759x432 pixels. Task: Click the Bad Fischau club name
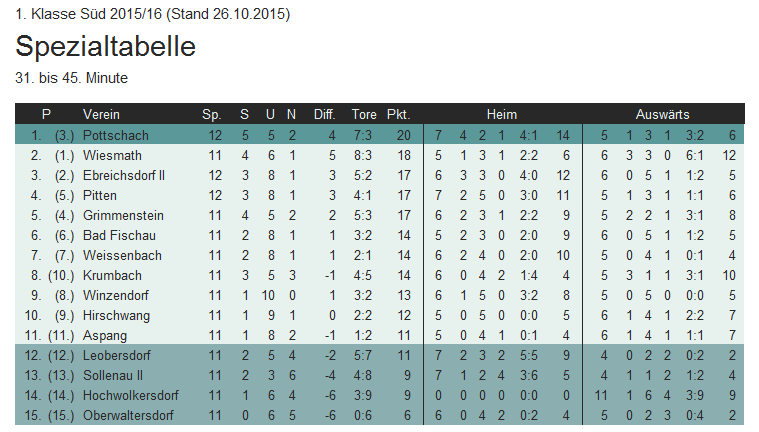pyautogui.click(x=119, y=235)
